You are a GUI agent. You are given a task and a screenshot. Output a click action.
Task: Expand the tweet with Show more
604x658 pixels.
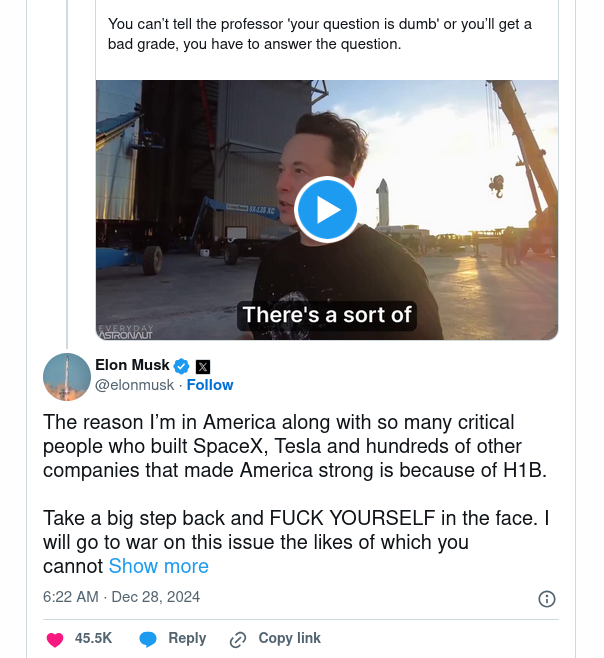click(158, 566)
